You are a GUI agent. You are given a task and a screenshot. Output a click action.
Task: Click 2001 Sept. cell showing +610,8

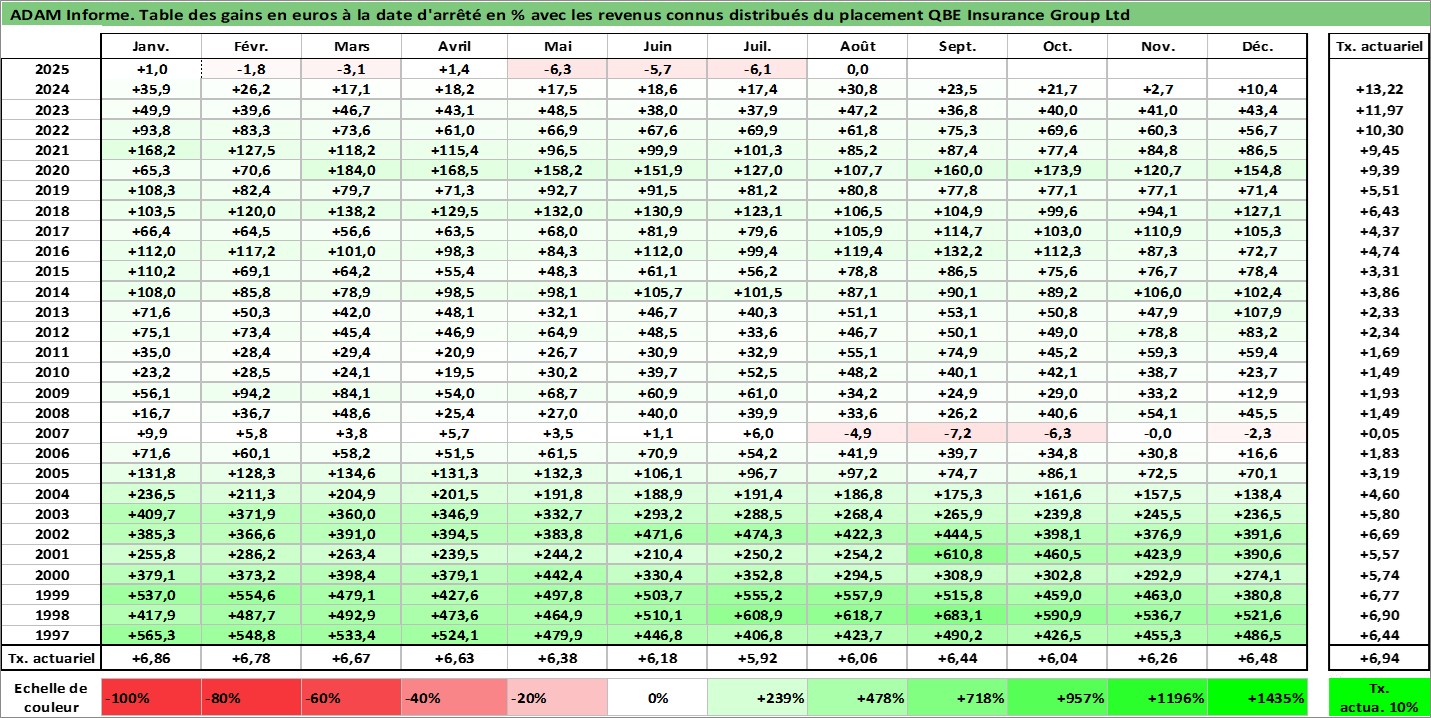957,555
